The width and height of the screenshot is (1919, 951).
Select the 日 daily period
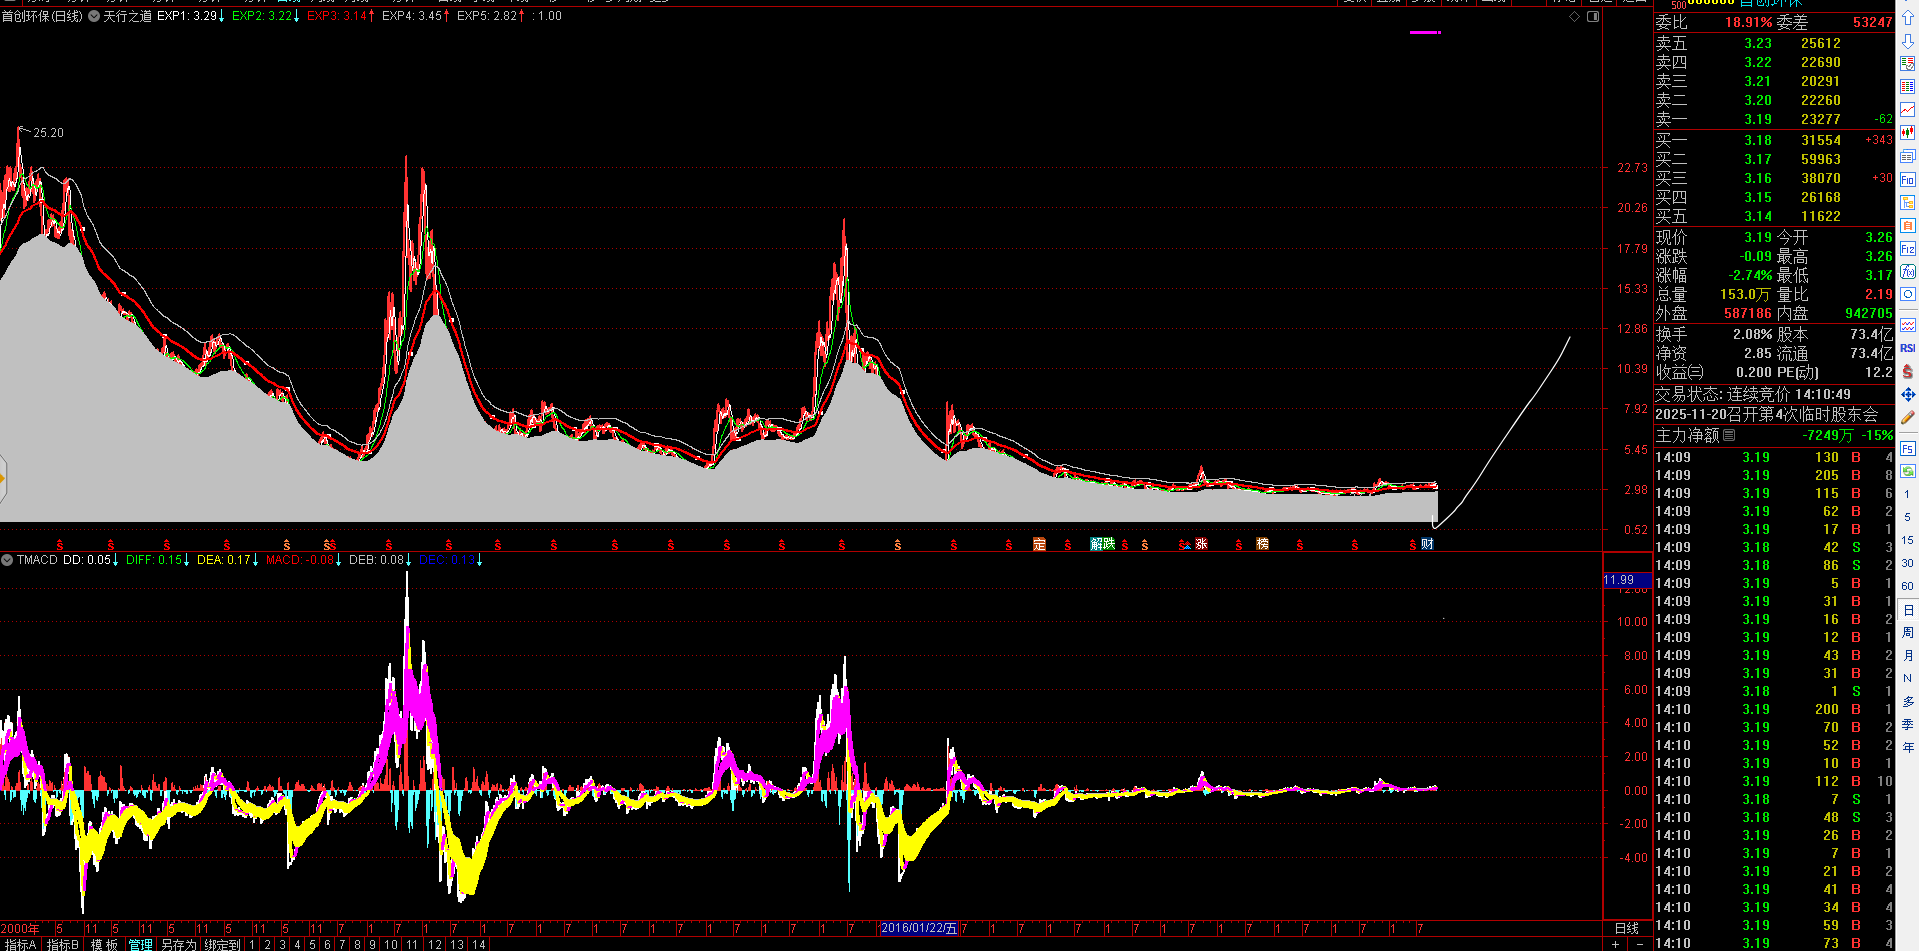[1907, 610]
